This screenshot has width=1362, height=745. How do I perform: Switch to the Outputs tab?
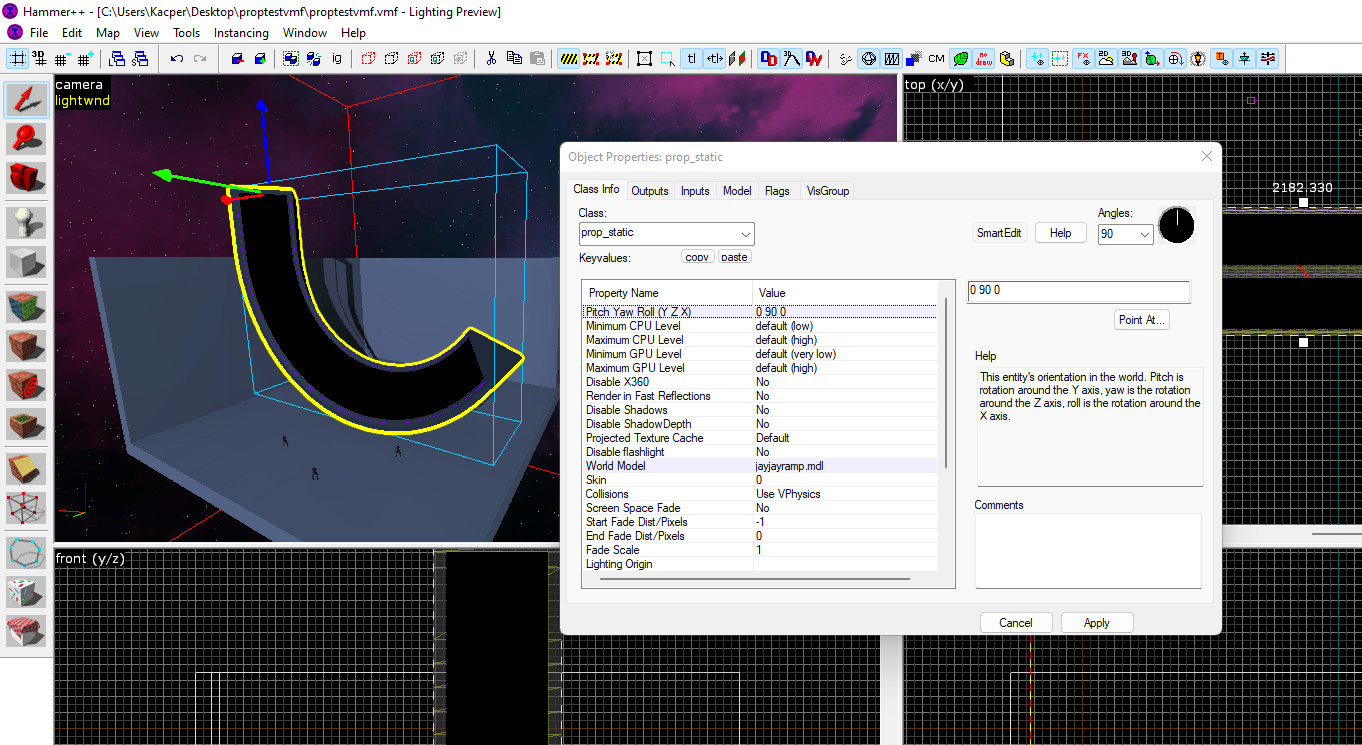pyautogui.click(x=650, y=191)
